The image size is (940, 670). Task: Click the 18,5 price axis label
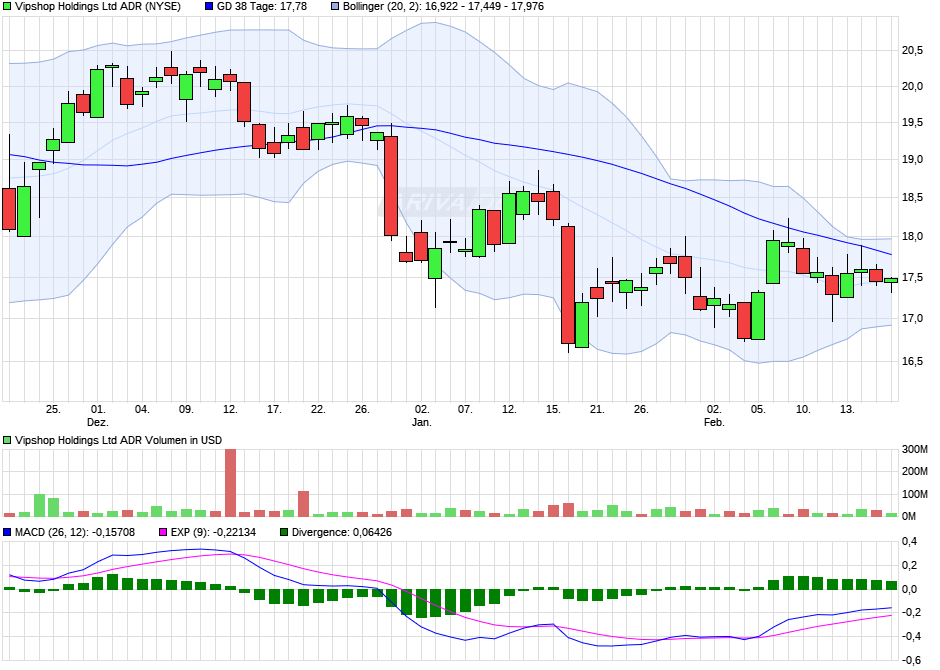[x=912, y=198]
